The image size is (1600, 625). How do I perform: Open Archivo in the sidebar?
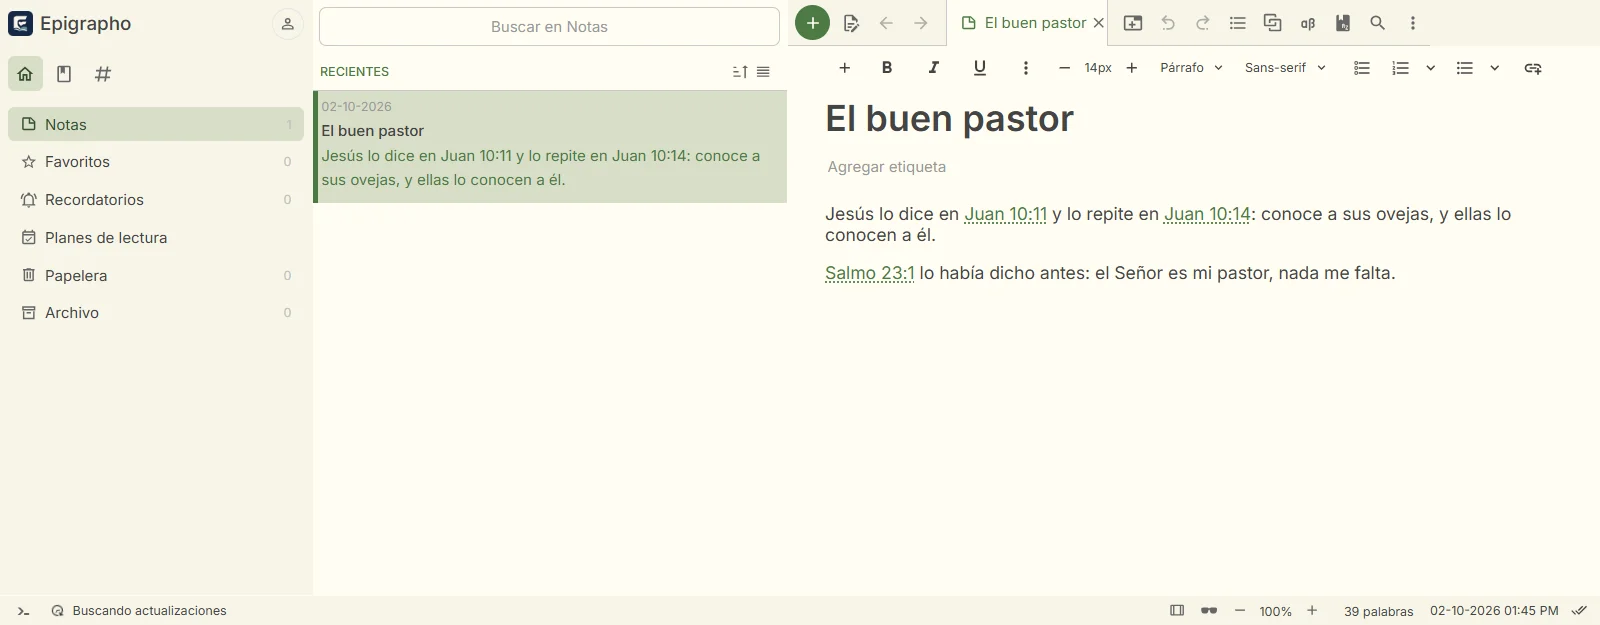(156, 313)
